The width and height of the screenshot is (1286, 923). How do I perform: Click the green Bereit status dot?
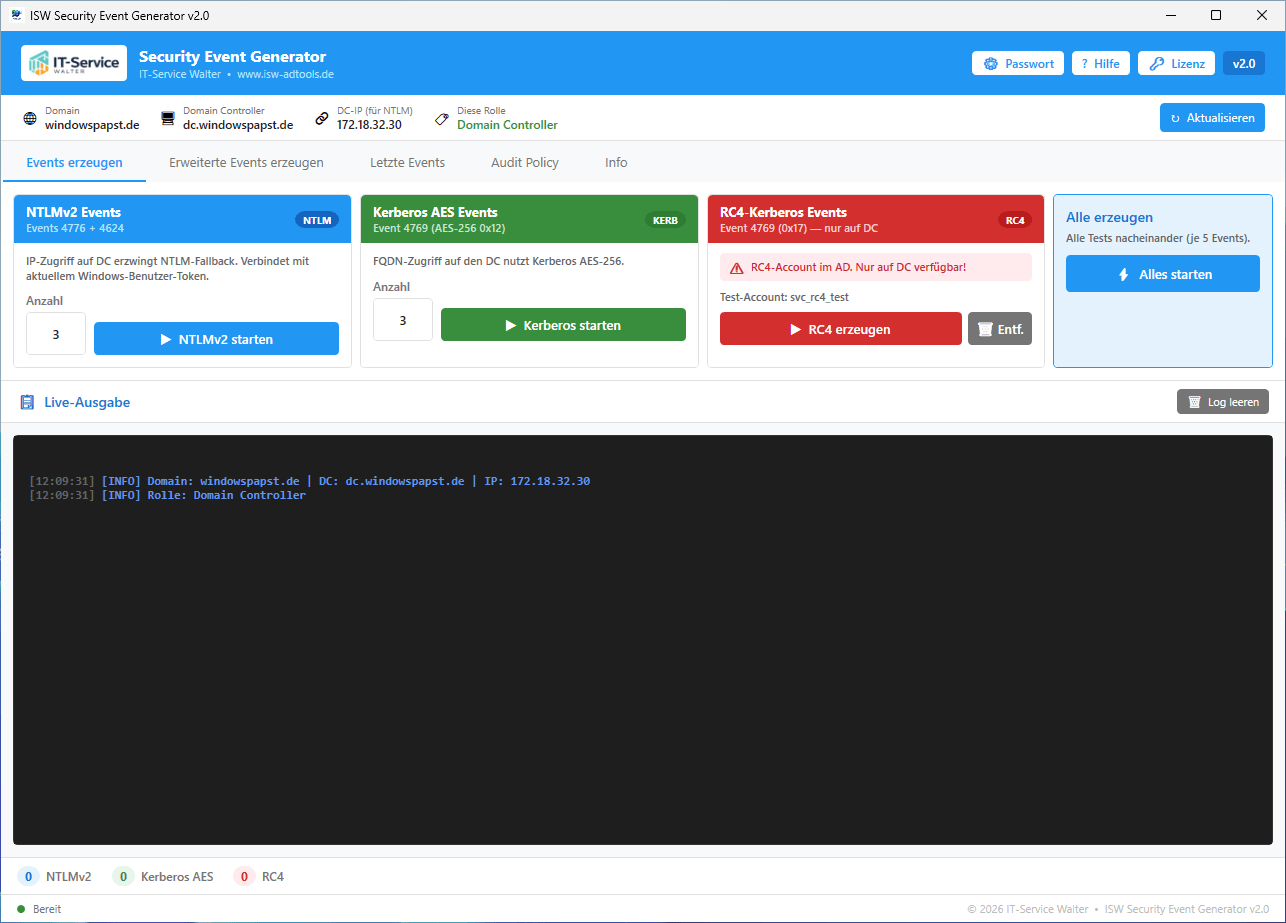(x=21, y=909)
